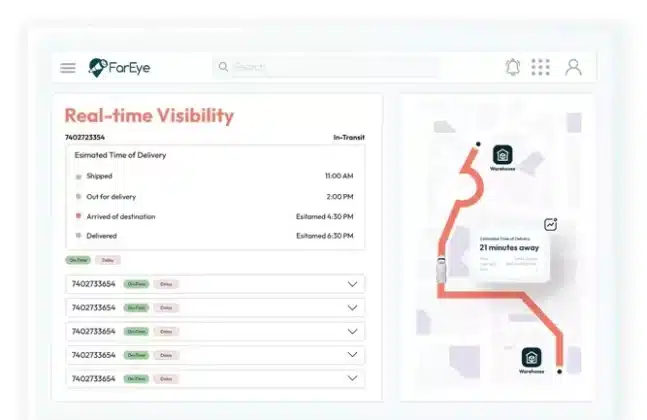
Task: Select the upper Warehouse marker on map
Action: coord(502,155)
